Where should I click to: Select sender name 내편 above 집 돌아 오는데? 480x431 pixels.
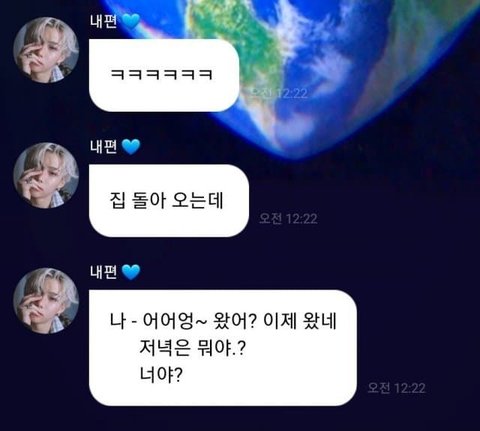point(103,147)
